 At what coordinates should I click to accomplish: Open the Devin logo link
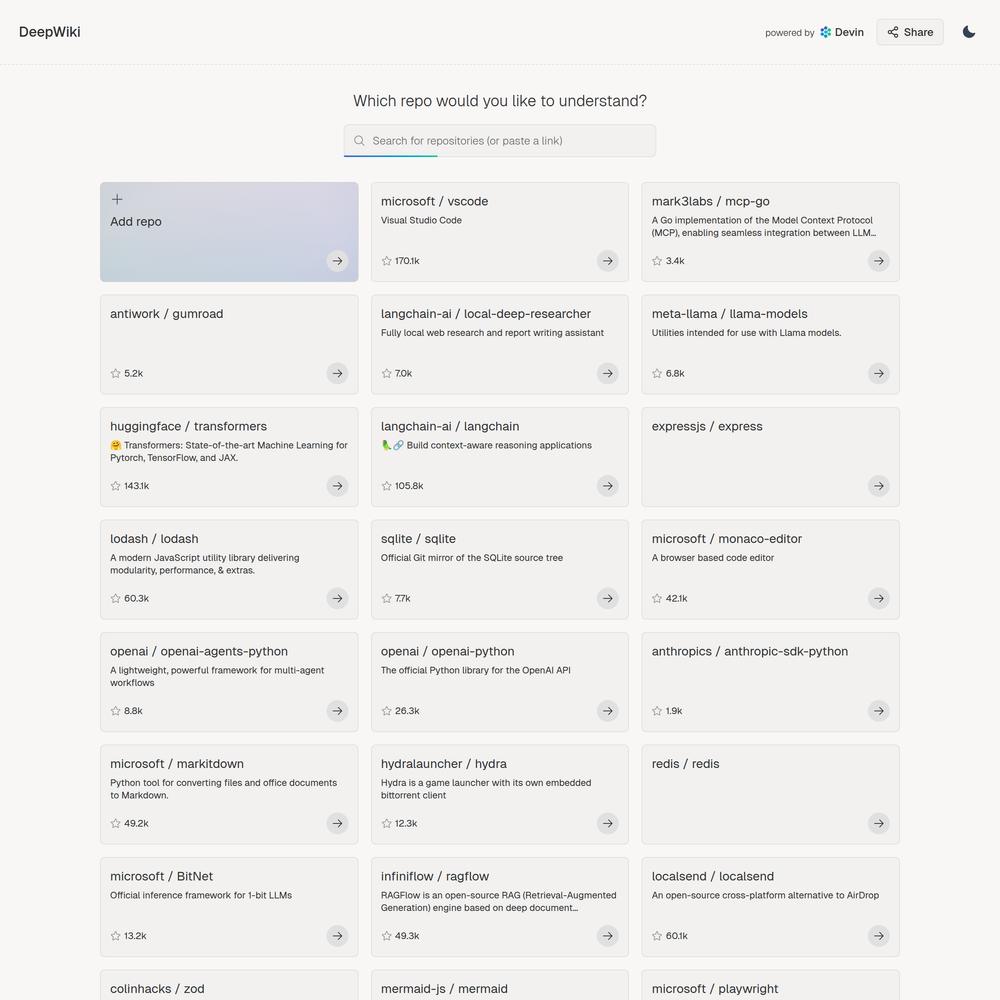point(842,32)
